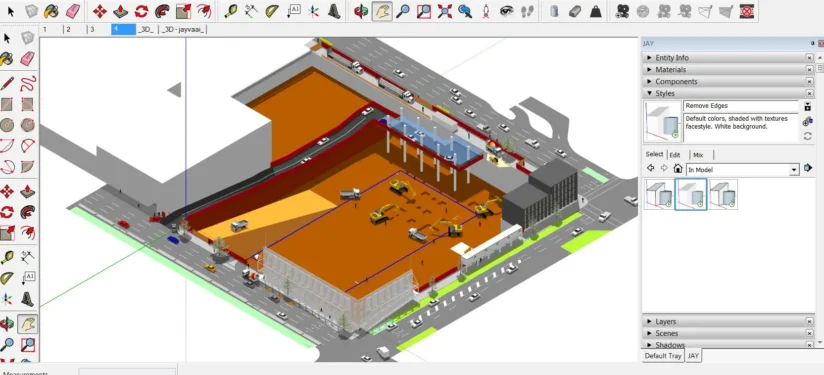Select the Eraser in the top toolbar

click(x=73, y=11)
